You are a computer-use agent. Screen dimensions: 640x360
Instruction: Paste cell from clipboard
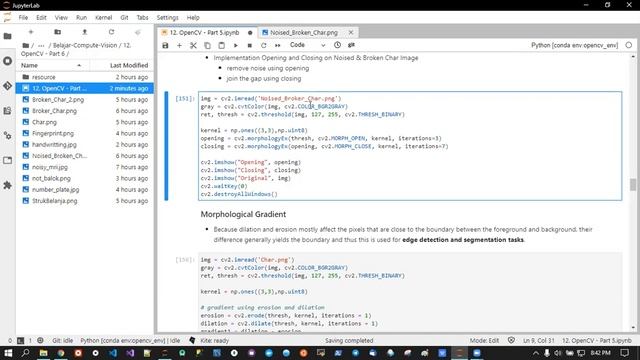[x=221, y=45]
